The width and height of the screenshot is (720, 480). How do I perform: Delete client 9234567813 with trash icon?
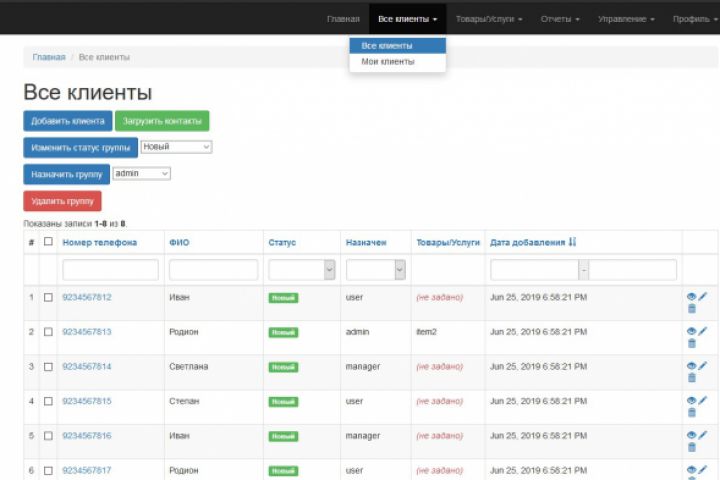[692, 343]
